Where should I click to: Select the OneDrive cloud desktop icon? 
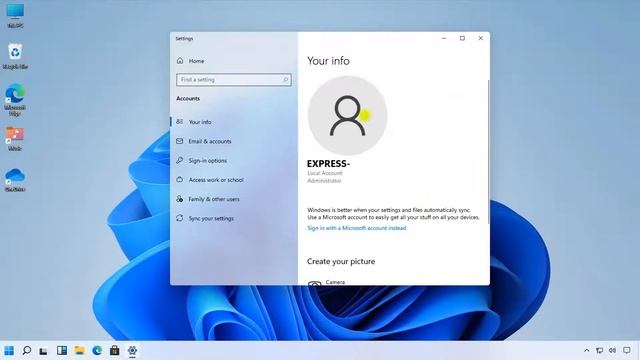(15, 180)
